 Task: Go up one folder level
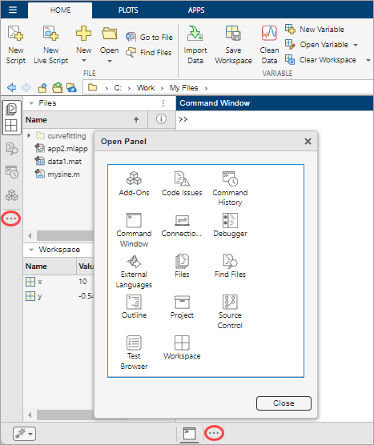(42, 88)
